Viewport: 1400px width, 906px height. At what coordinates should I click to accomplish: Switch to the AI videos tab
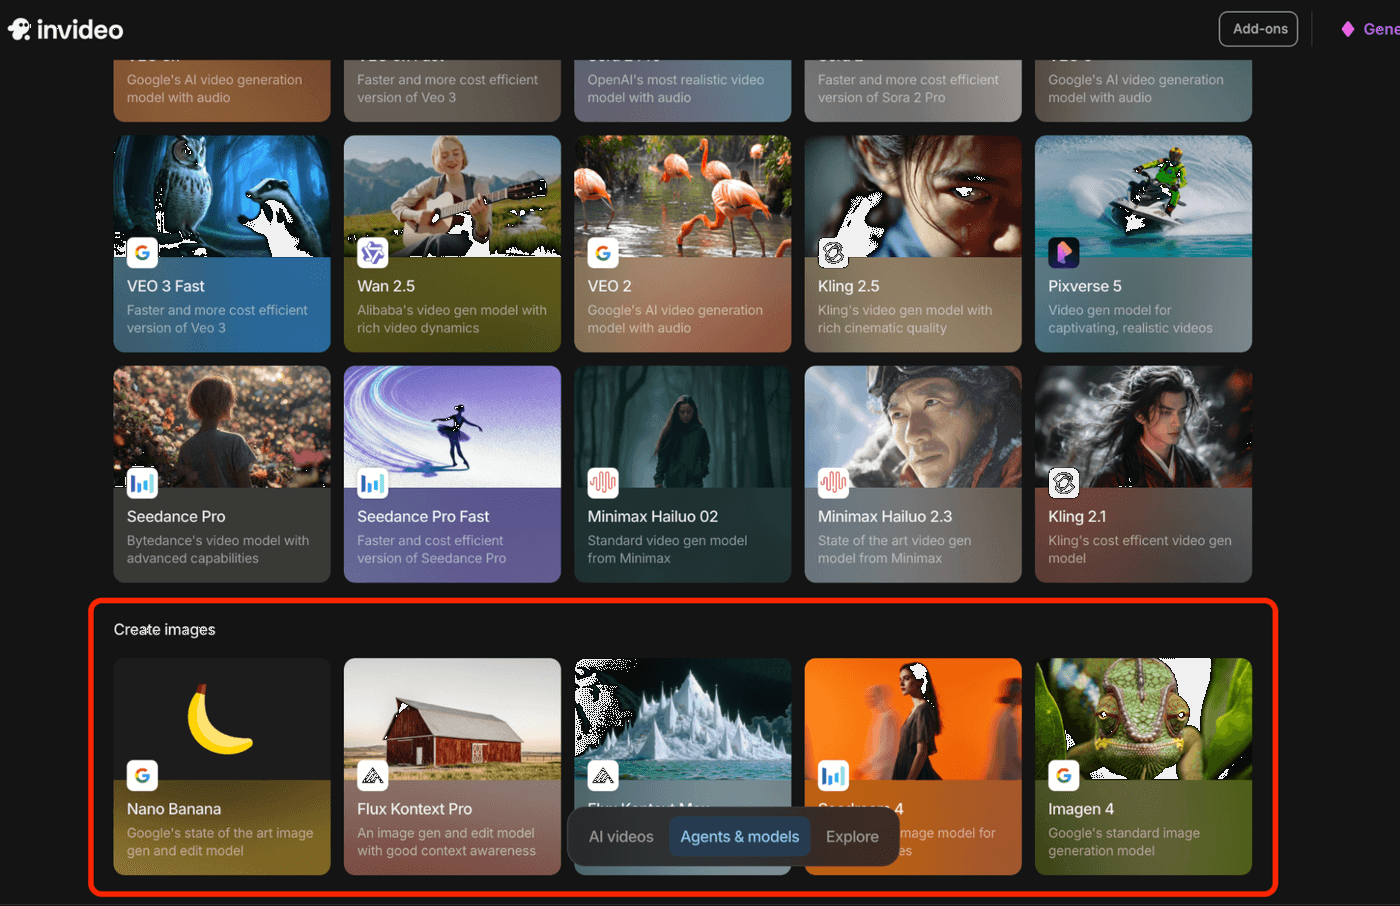pyautogui.click(x=621, y=837)
